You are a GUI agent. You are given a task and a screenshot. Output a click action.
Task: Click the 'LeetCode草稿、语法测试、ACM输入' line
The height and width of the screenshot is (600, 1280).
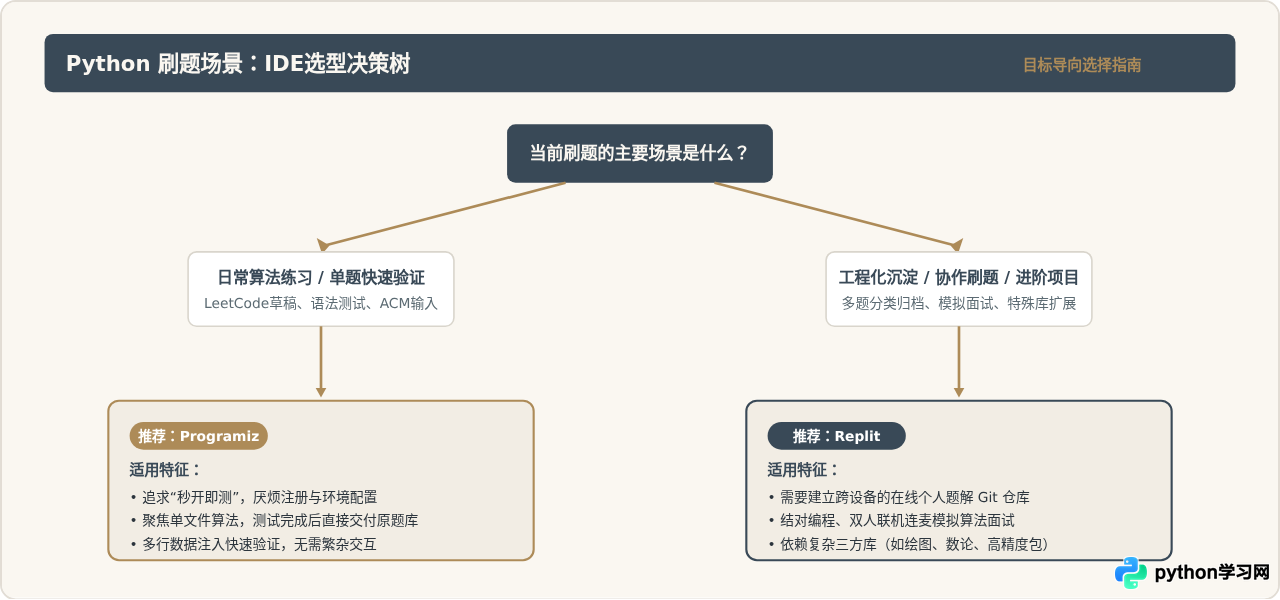[x=321, y=303]
